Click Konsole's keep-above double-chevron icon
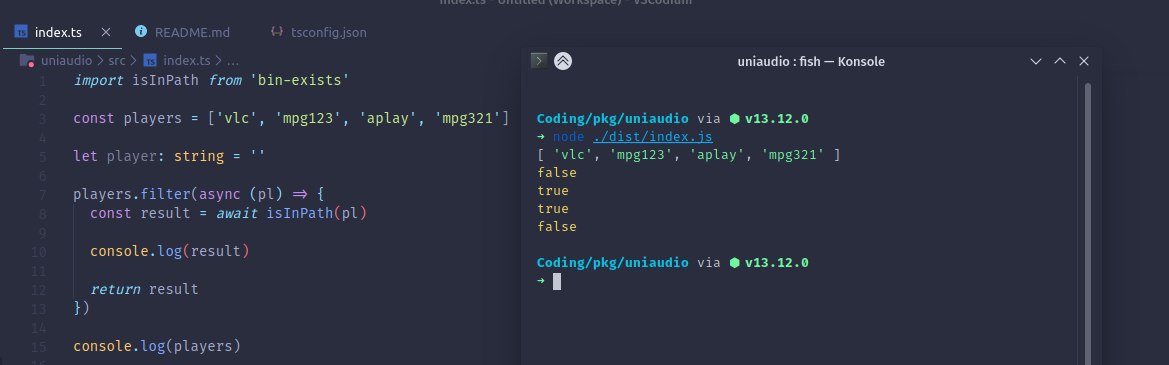The width and height of the screenshot is (1169, 365). click(563, 61)
